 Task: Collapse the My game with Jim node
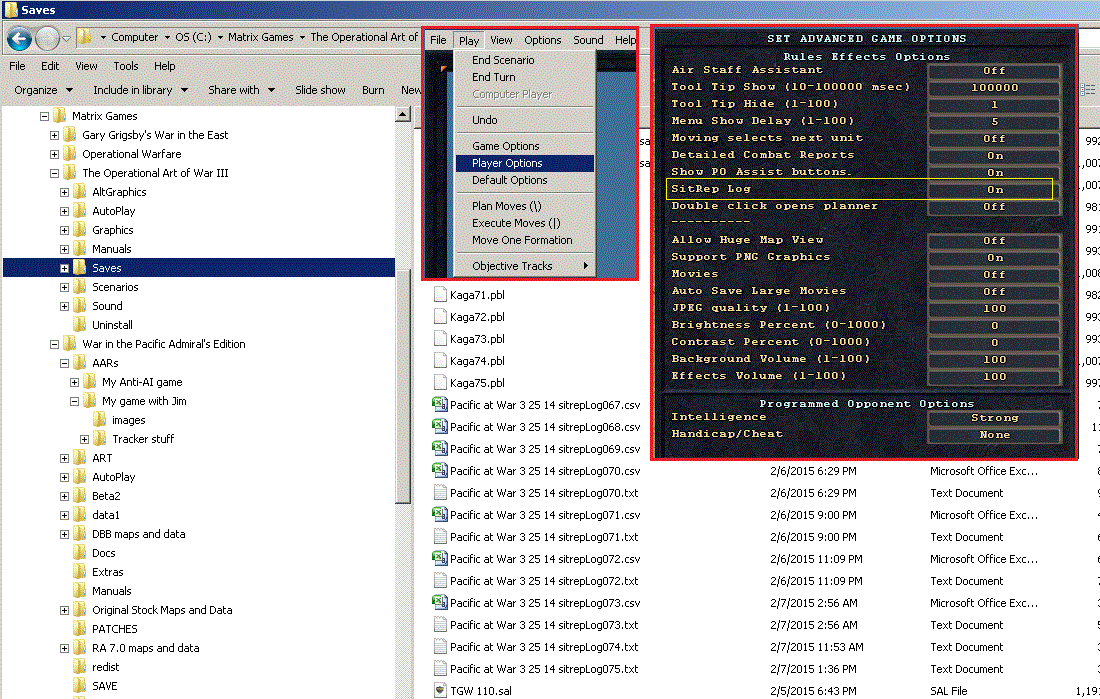click(x=74, y=401)
